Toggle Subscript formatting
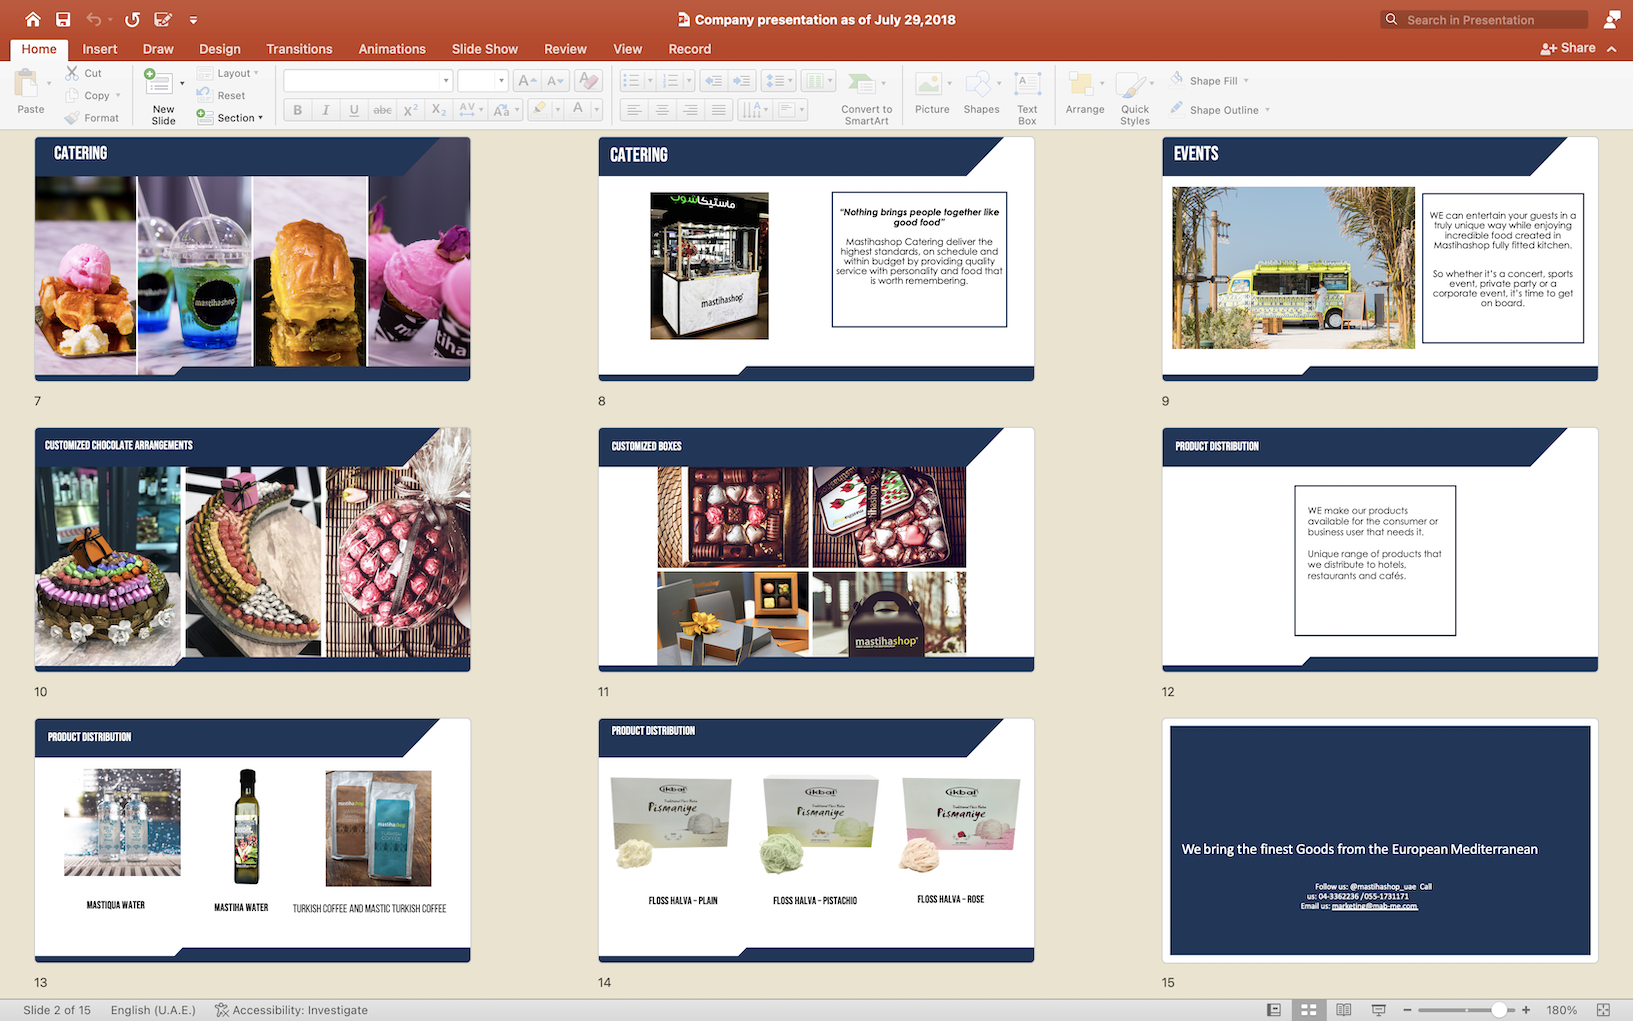 (438, 110)
